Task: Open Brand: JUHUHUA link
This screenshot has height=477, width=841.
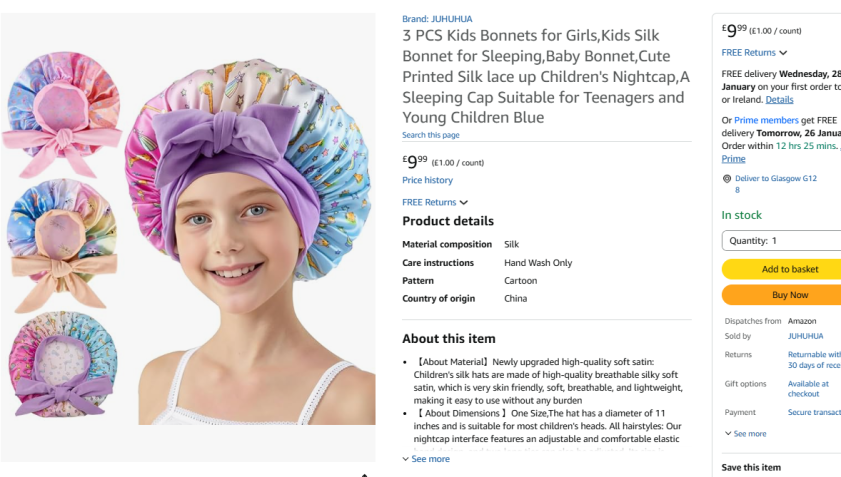Action: coord(437,19)
